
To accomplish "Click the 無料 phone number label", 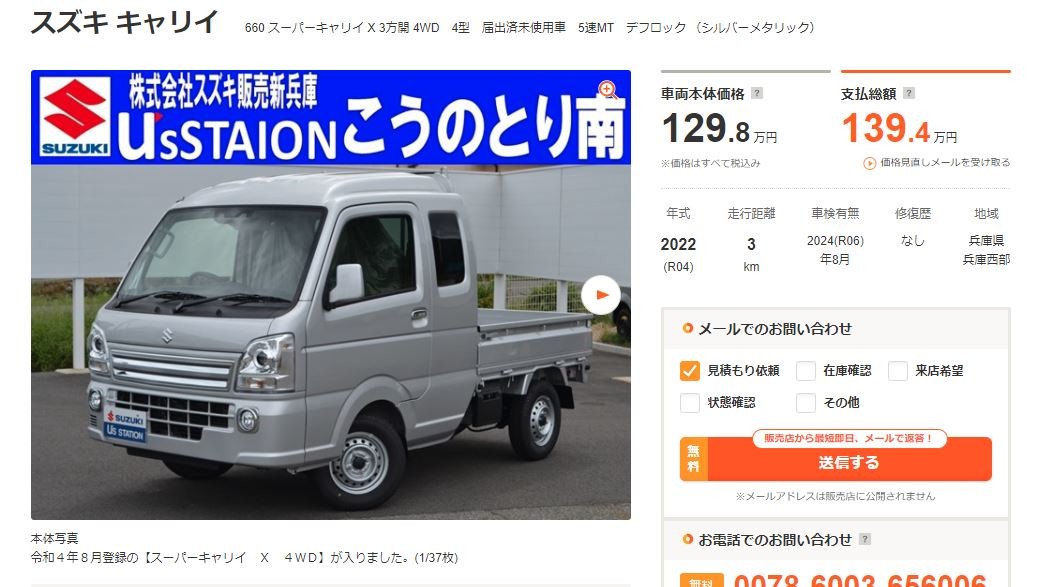I will coord(701,581).
